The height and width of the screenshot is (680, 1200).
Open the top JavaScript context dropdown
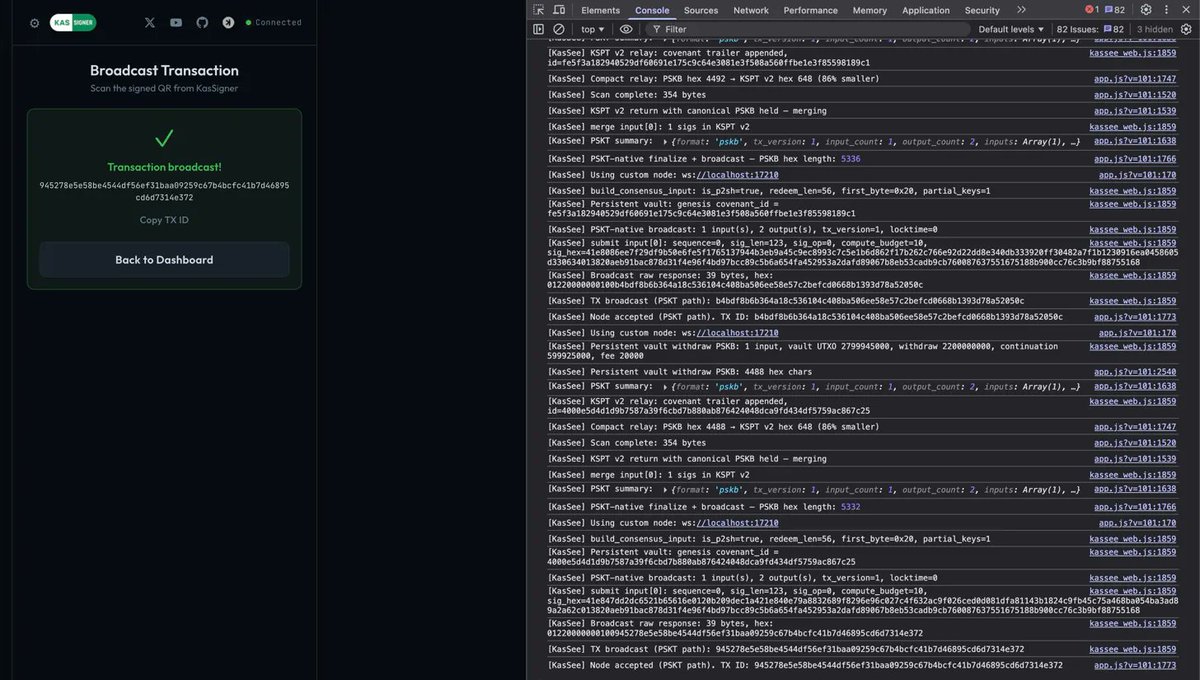(x=594, y=30)
